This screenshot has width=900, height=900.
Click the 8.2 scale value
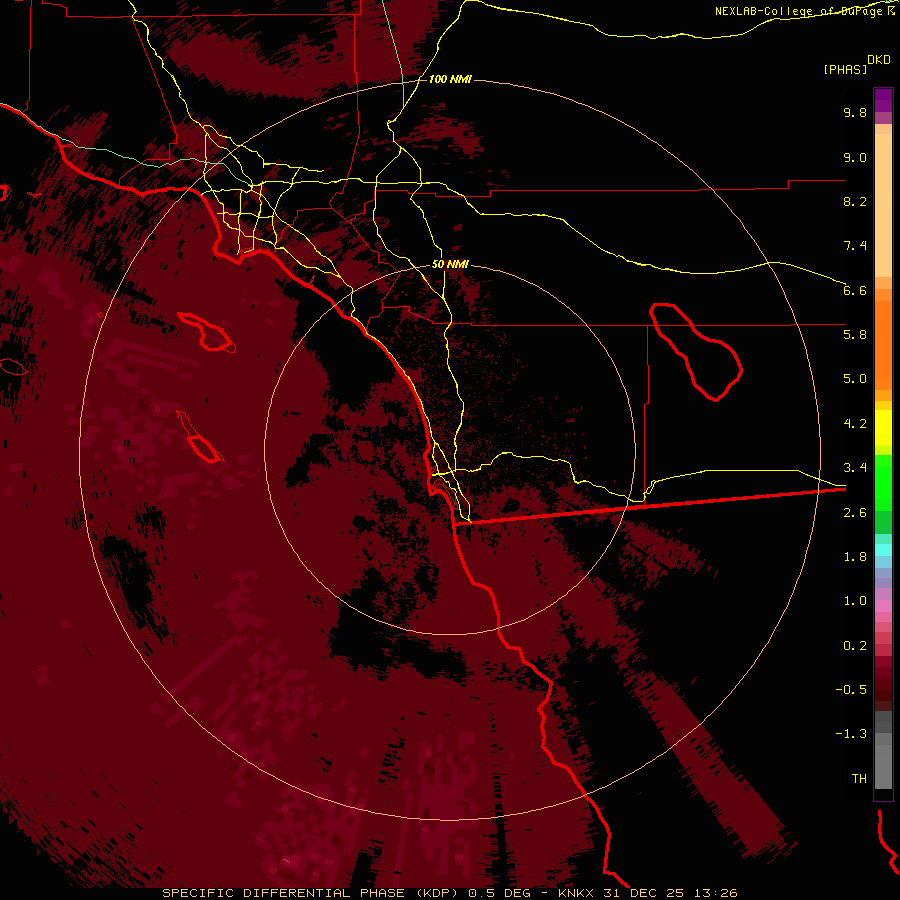(855, 201)
